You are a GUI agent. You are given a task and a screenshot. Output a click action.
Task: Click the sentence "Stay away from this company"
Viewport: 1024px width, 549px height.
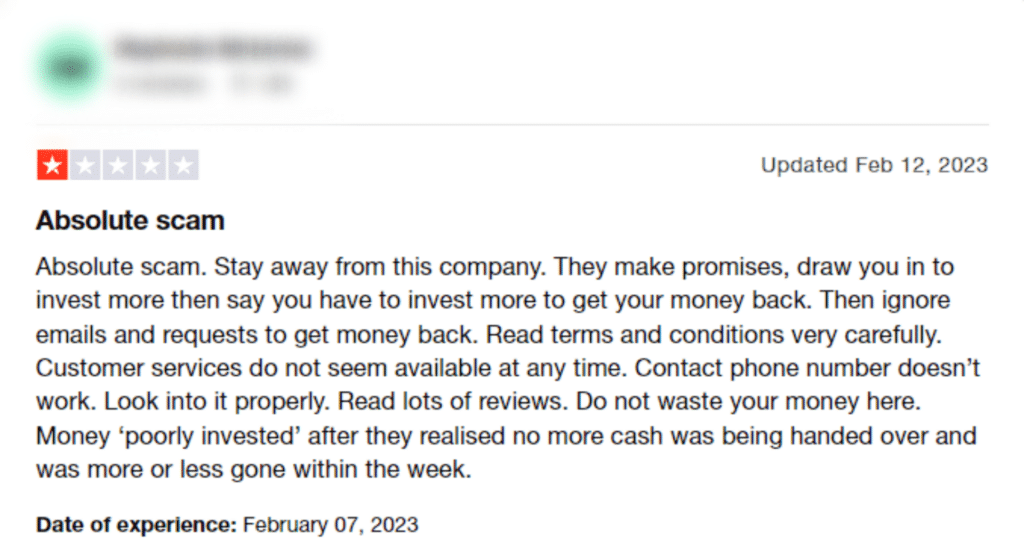click(x=379, y=267)
